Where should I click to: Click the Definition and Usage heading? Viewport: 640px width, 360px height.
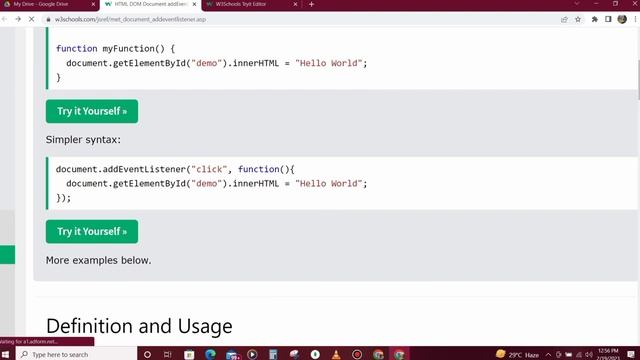click(139, 326)
